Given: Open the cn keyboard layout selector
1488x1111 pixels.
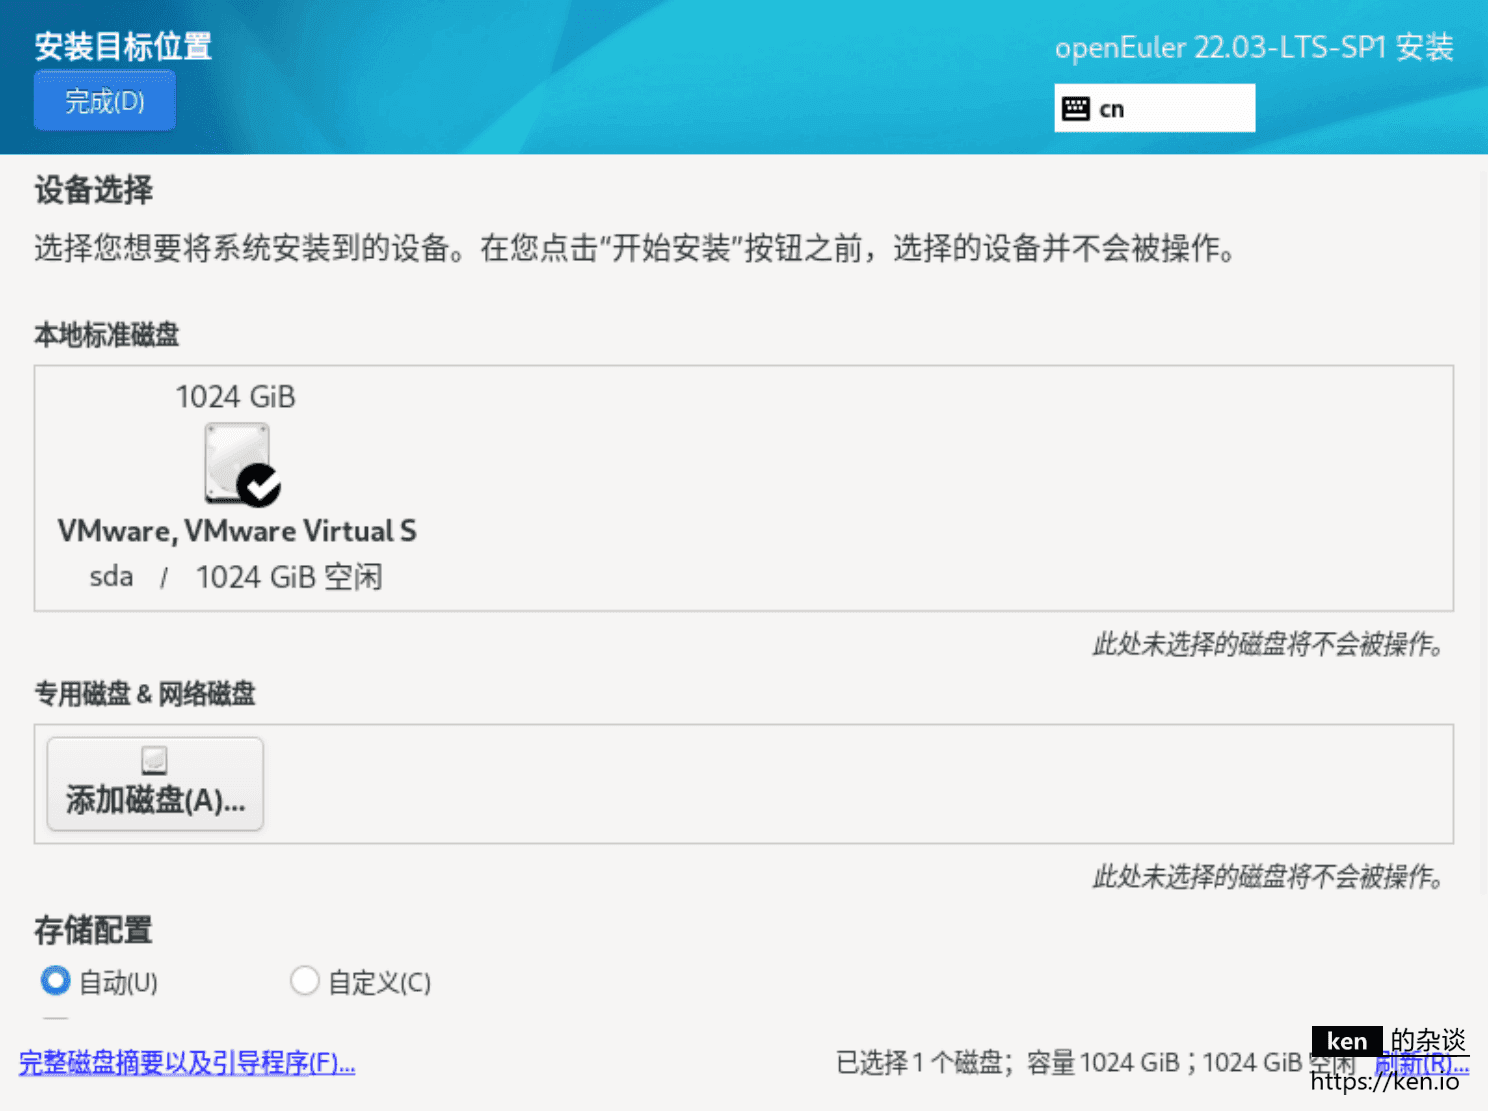Looking at the screenshot, I should click(1154, 108).
